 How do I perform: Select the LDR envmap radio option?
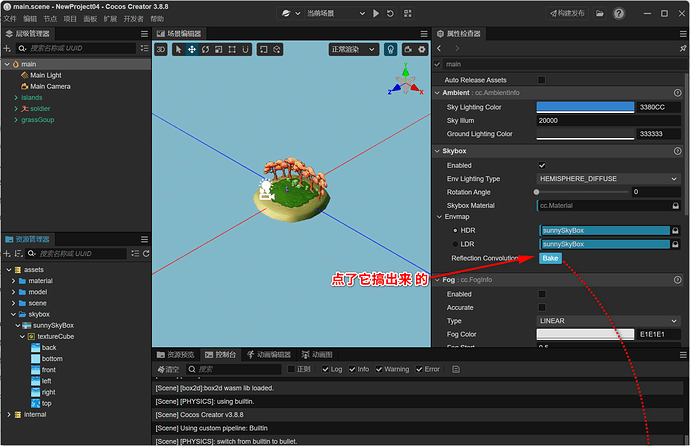pos(455,244)
